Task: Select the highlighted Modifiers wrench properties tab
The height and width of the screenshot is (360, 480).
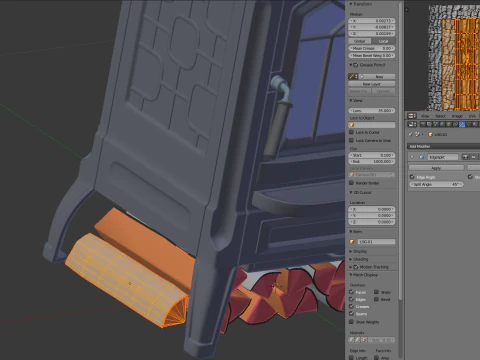Action: point(462,125)
